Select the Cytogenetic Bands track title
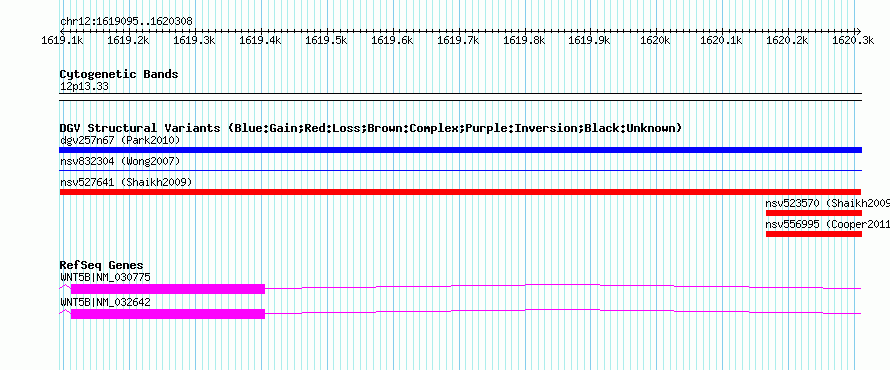Image resolution: width=890 pixels, height=370 pixels. [x=119, y=74]
